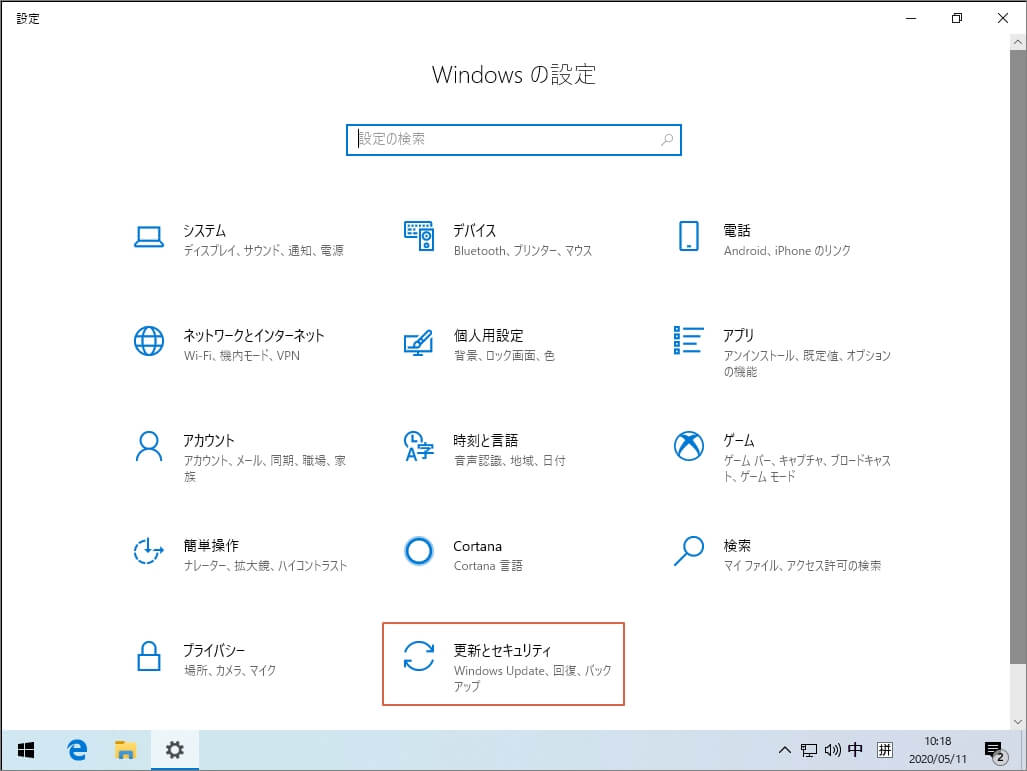1027x771 pixels.
Task: Expand hidden system tray icons
Action: coord(784,749)
